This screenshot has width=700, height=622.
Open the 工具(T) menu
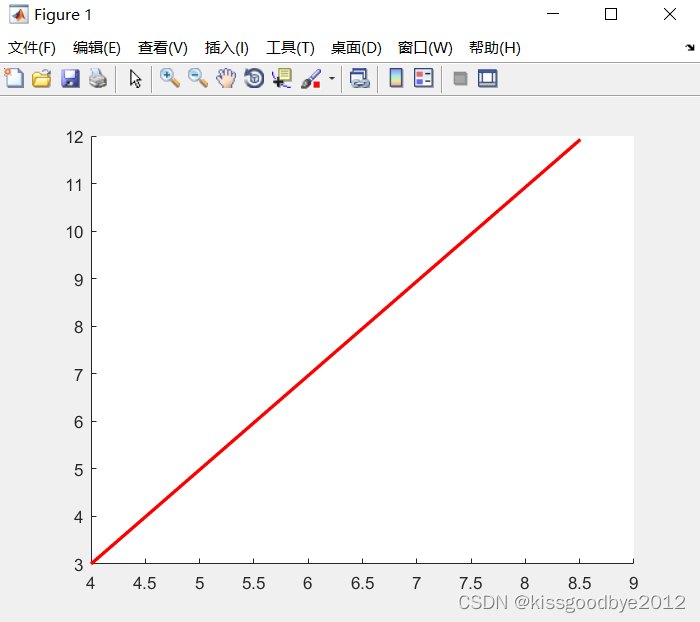pos(290,48)
